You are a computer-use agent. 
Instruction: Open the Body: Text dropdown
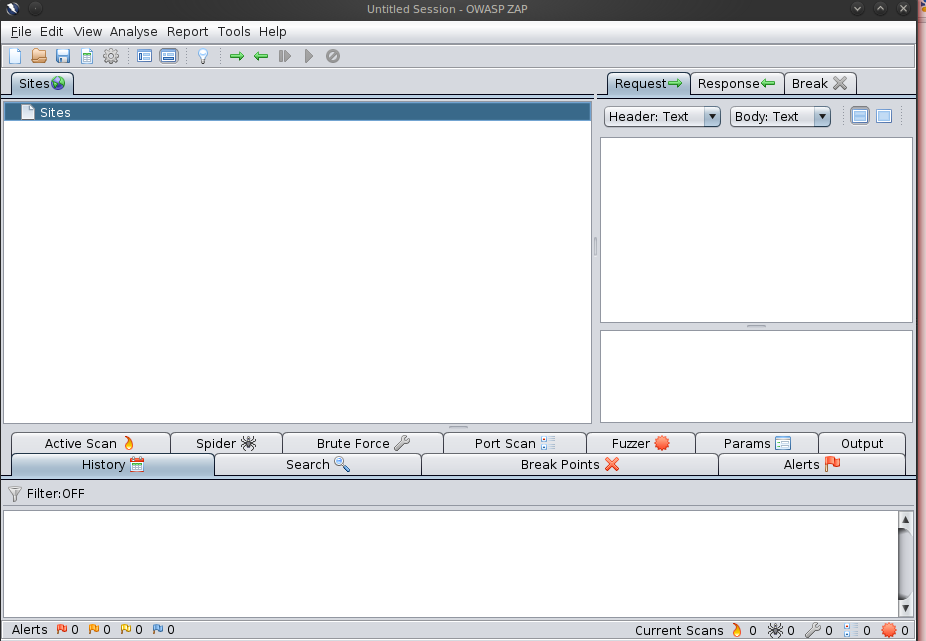click(780, 116)
